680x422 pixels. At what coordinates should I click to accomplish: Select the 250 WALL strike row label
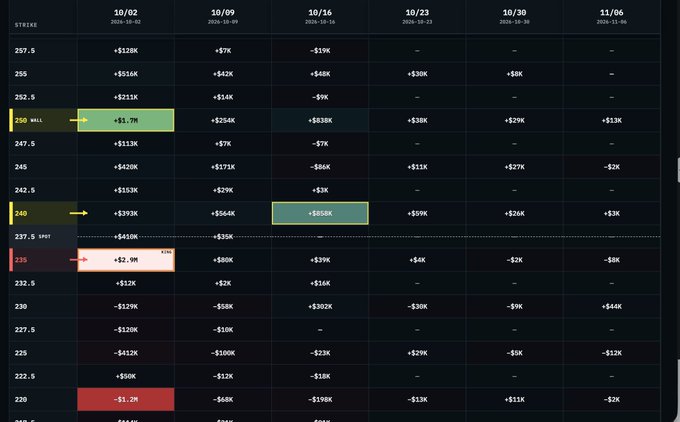tap(43, 120)
